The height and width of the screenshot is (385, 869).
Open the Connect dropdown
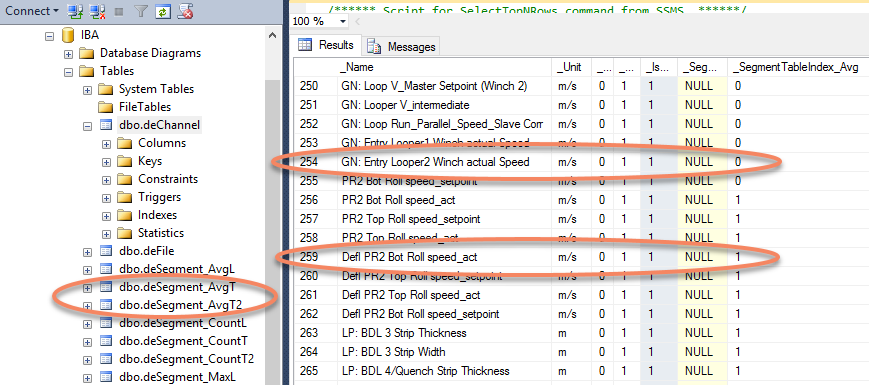click(33, 11)
